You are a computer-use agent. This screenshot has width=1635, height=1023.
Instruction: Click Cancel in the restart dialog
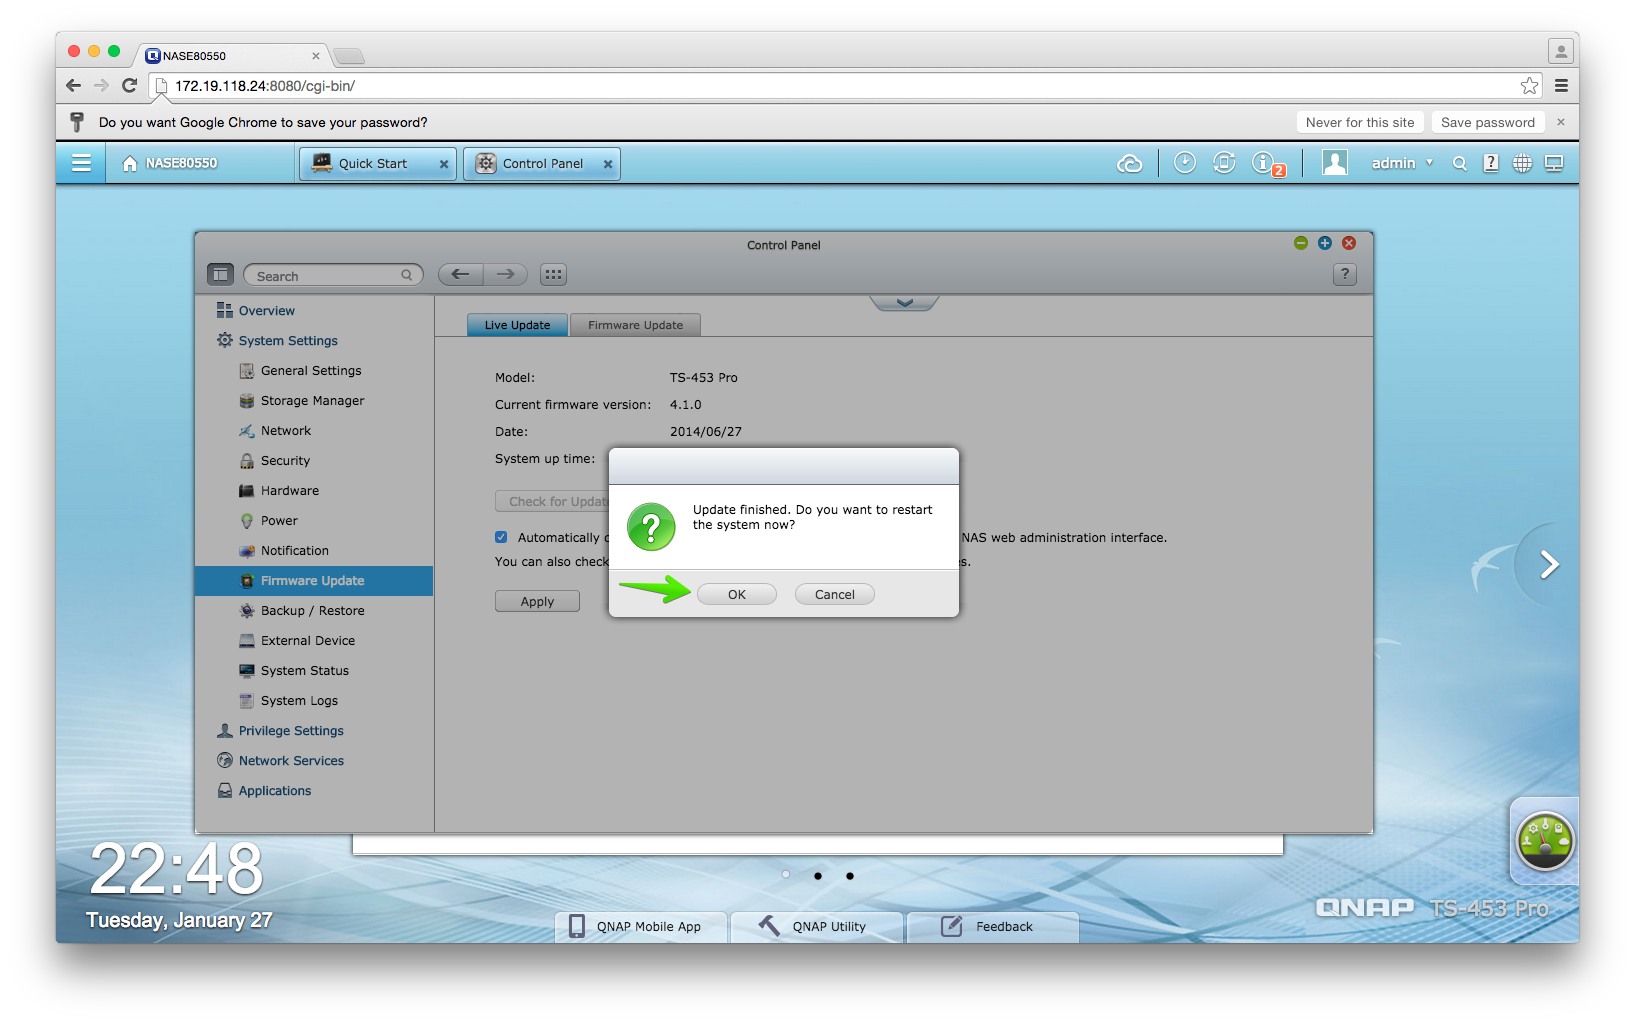point(835,594)
